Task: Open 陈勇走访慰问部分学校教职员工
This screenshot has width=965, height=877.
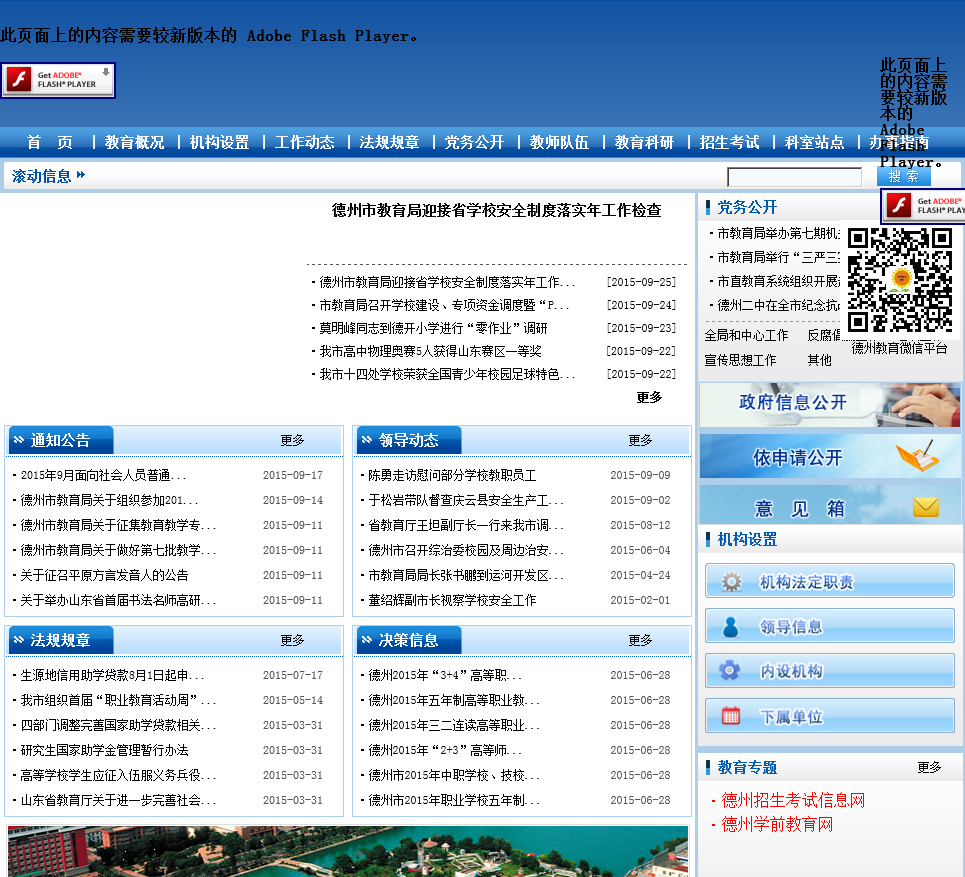Action: tap(452, 476)
